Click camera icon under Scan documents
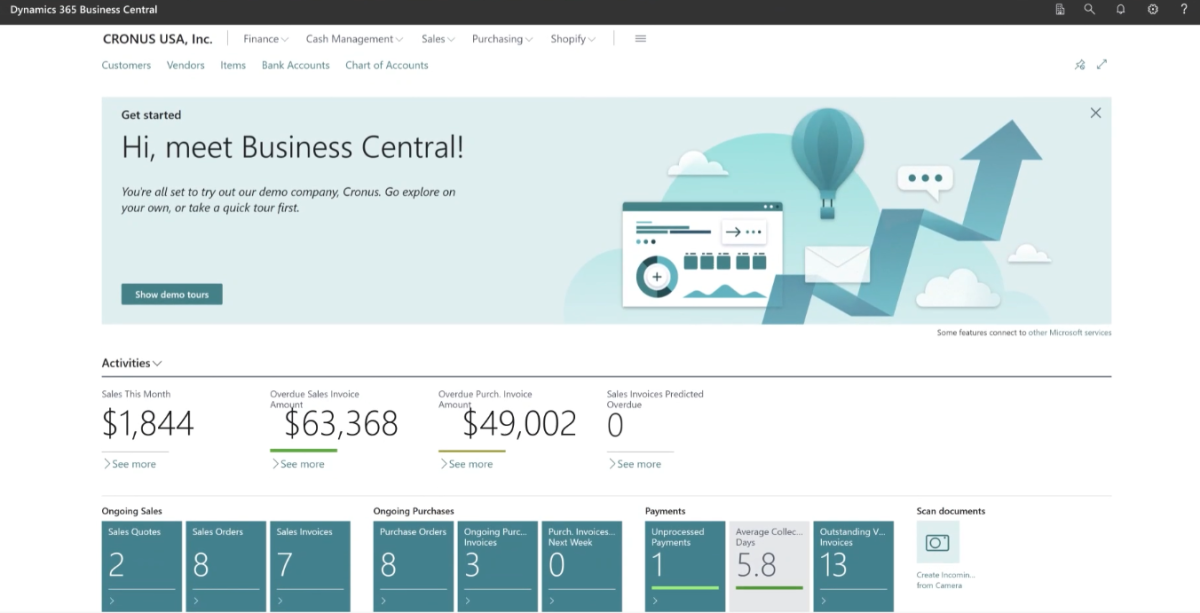The height and width of the screenshot is (613, 1200). 937,543
